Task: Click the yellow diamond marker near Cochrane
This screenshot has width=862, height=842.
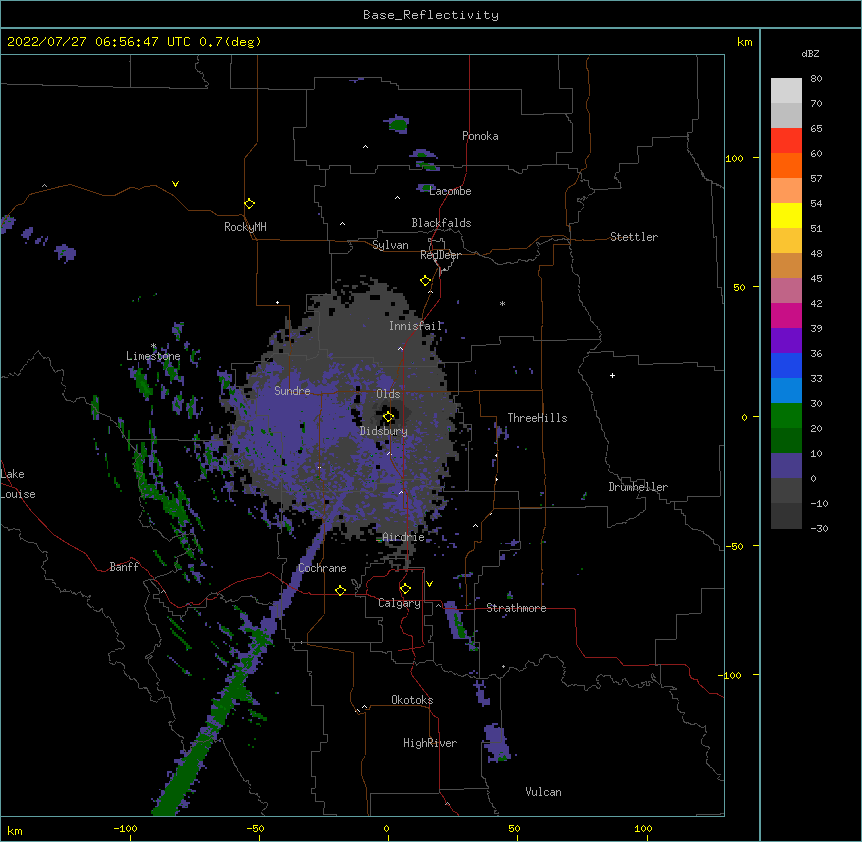Action: (x=340, y=590)
